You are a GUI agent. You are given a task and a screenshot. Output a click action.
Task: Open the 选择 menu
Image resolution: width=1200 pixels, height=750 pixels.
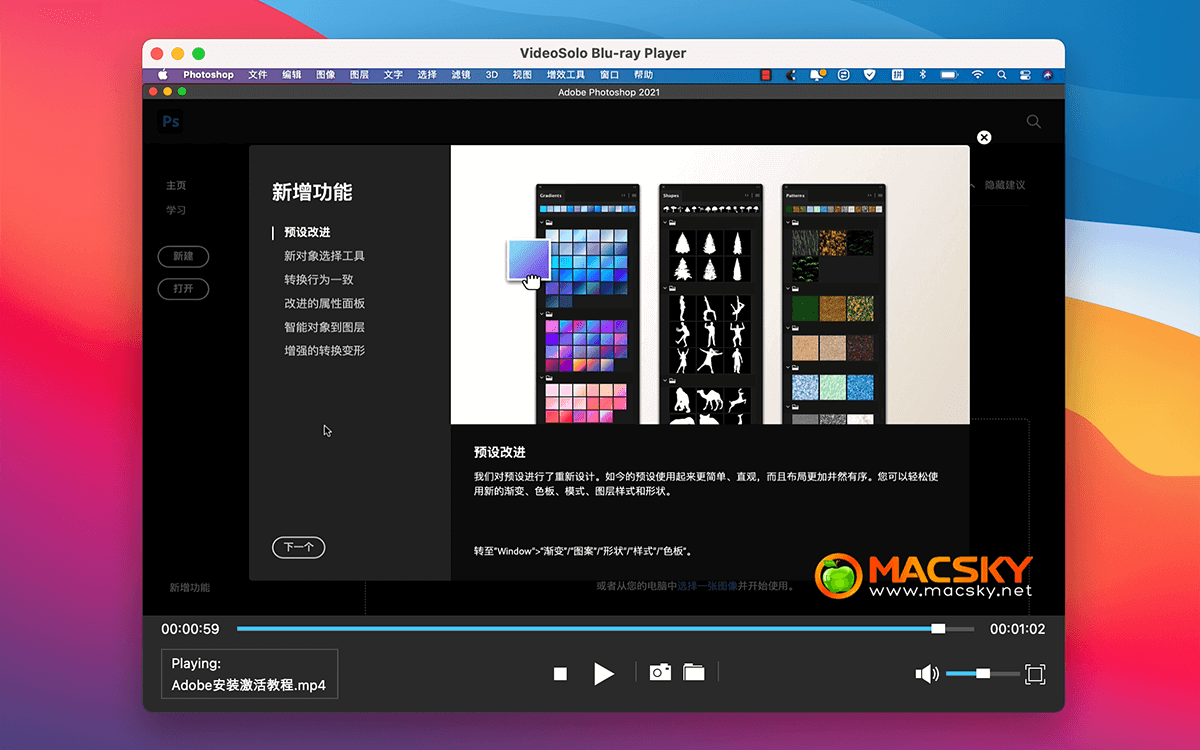point(427,75)
